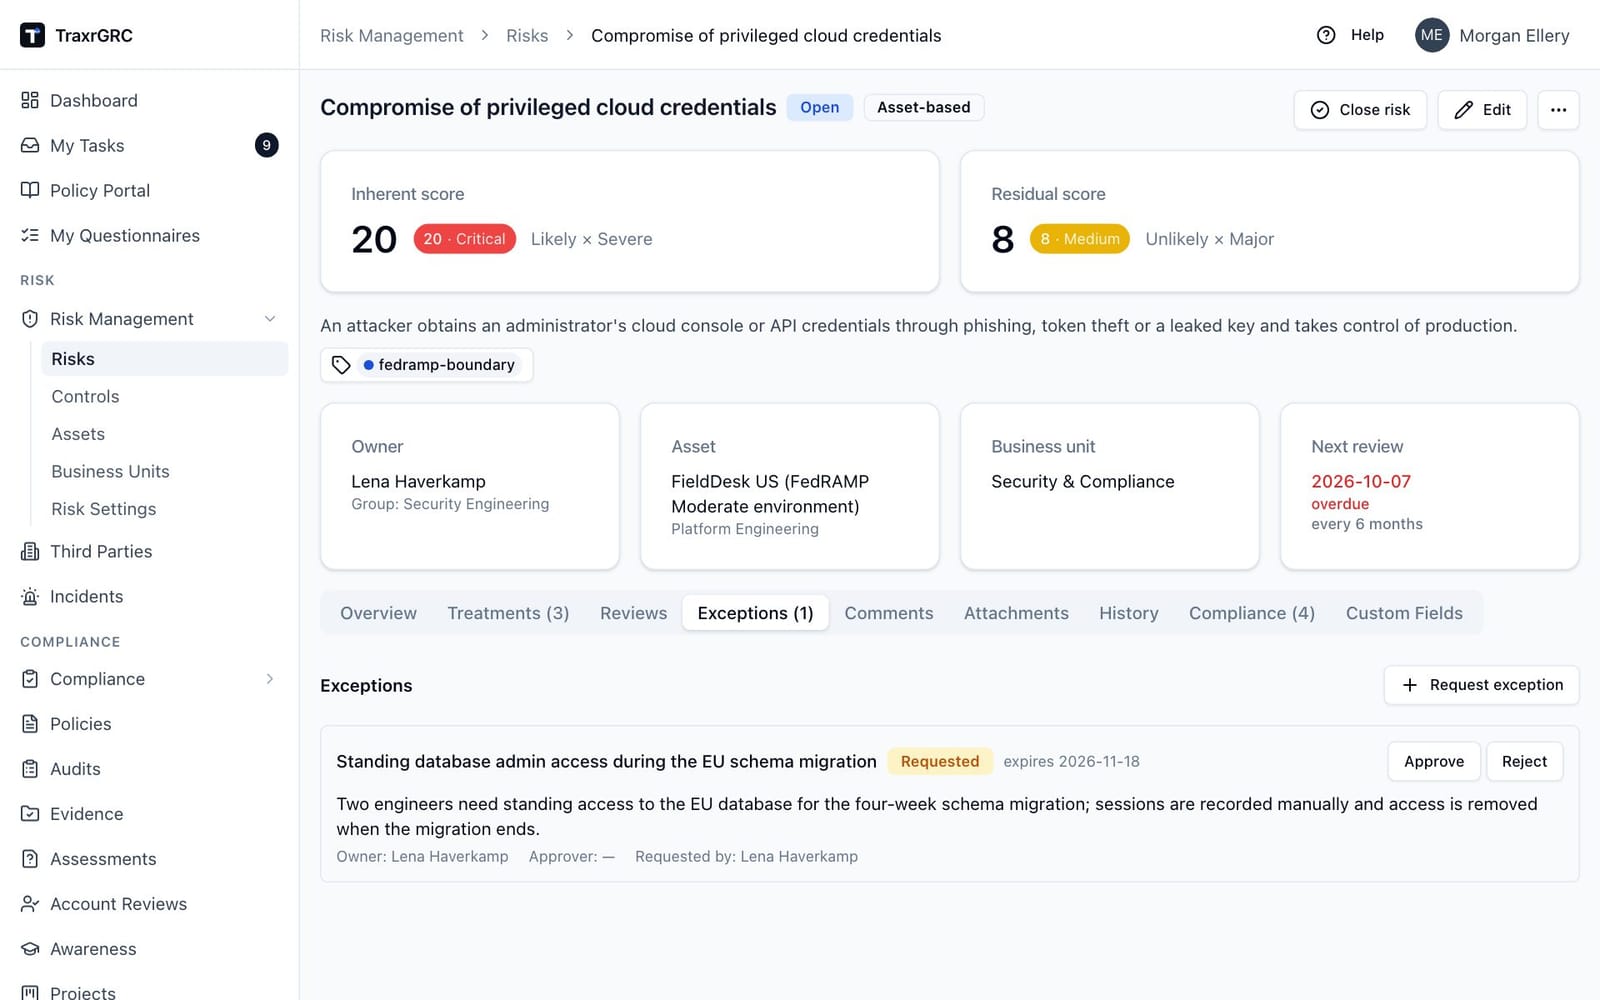1600x1000 pixels.
Task: Click the Incidents siren icon
Action: click(30, 597)
